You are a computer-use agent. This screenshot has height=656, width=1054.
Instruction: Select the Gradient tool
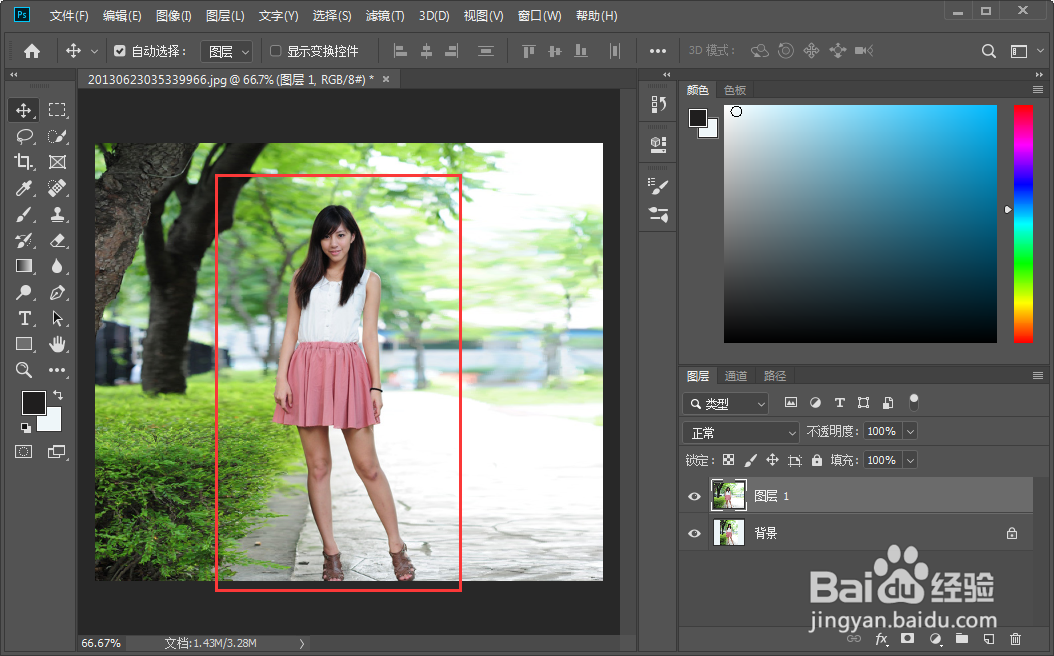tap(24, 266)
